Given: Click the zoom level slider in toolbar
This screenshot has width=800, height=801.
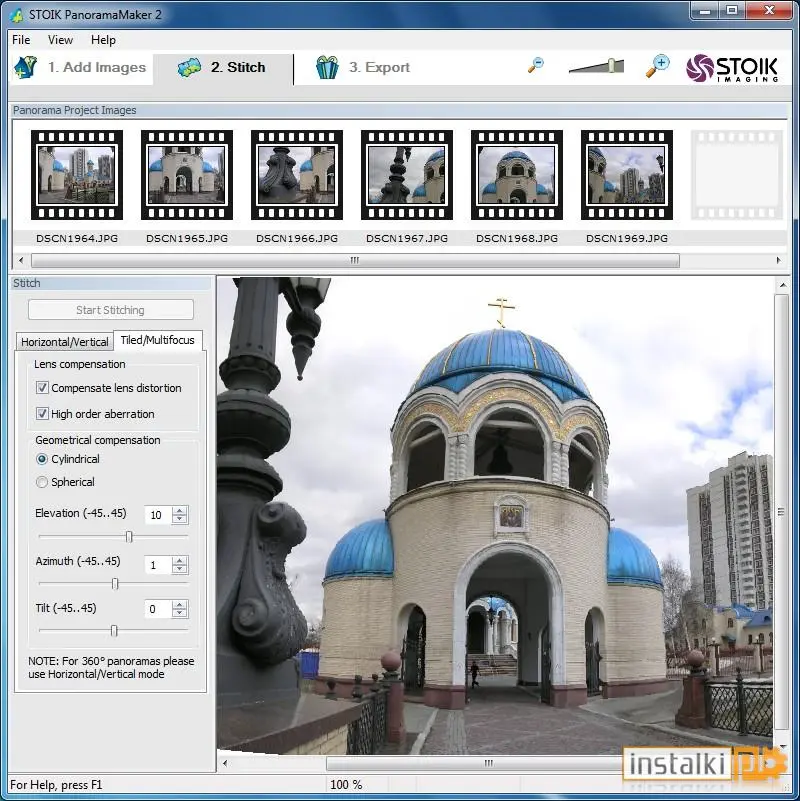Looking at the screenshot, I should [597, 66].
